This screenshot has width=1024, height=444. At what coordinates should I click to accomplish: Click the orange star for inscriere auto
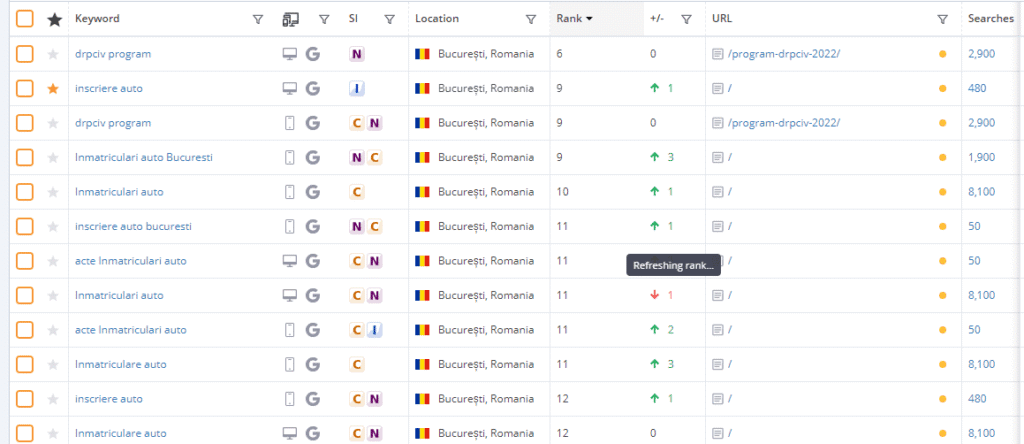pyautogui.click(x=54, y=88)
